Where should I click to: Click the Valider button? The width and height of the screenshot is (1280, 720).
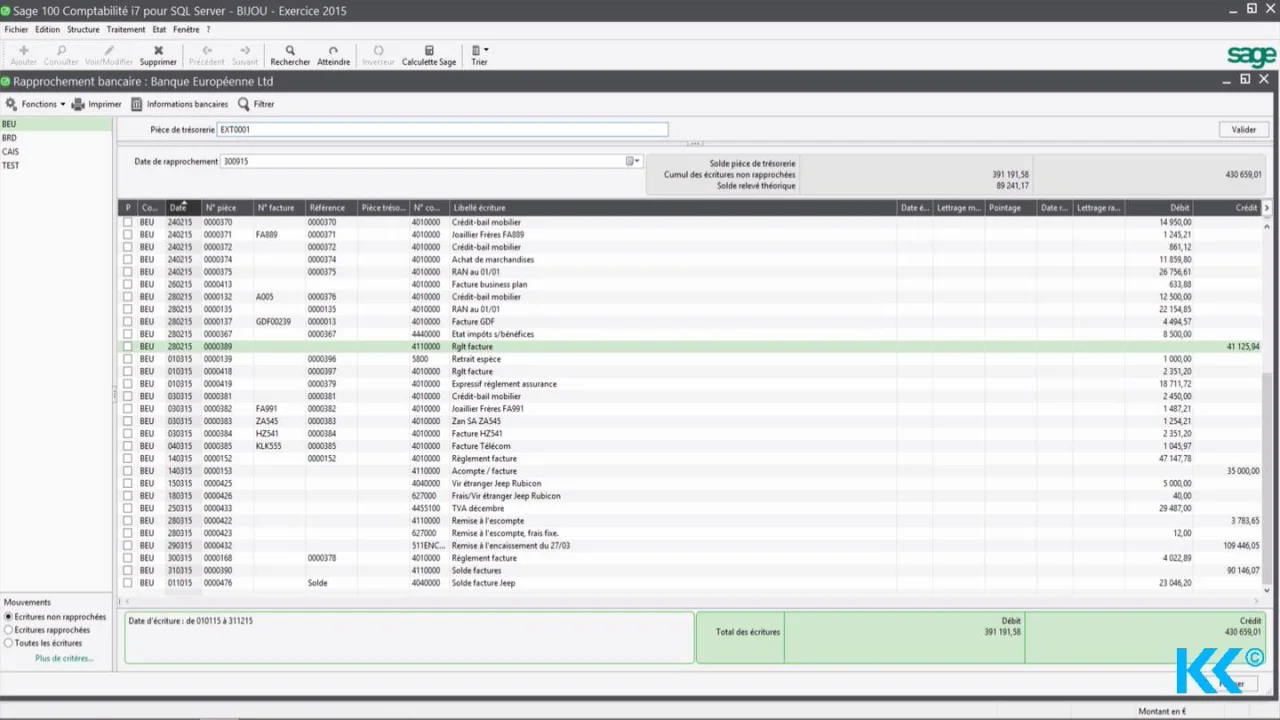click(x=1244, y=130)
